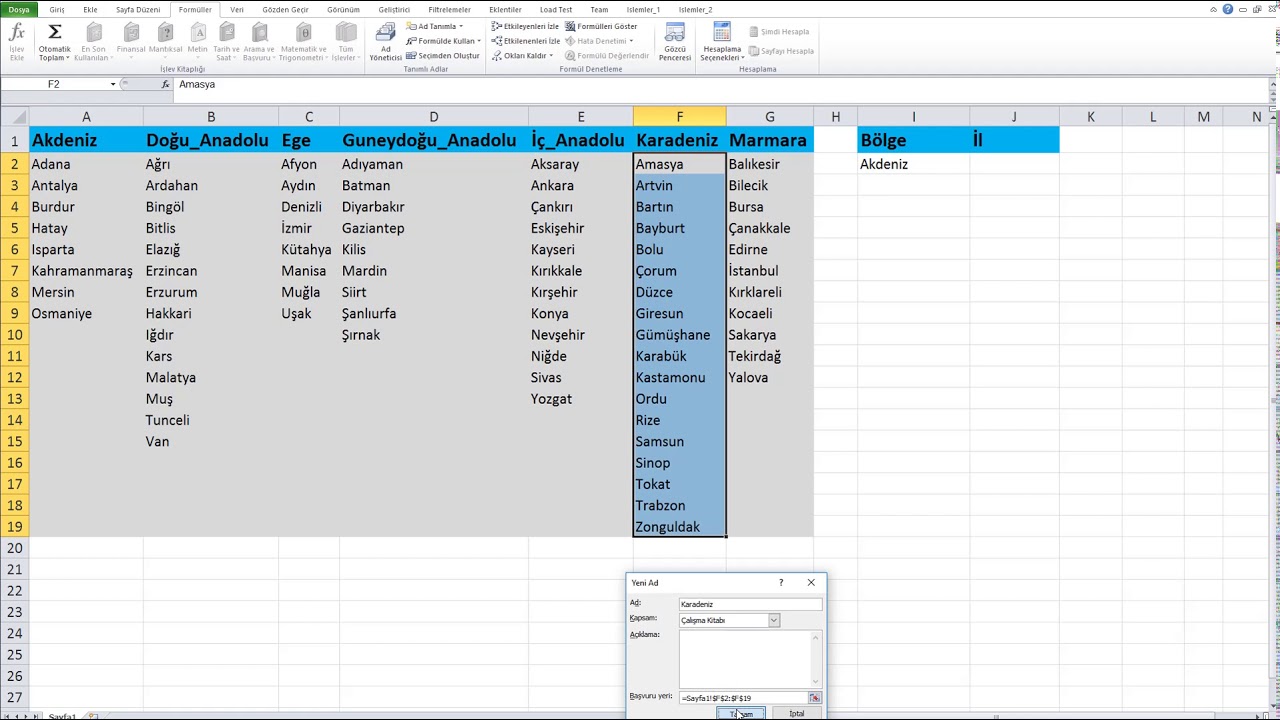Image resolution: width=1280 pixels, height=720 pixels.
Task: Open the Kapsam combo box in Yeni Ad
Action: pos(729,620)
